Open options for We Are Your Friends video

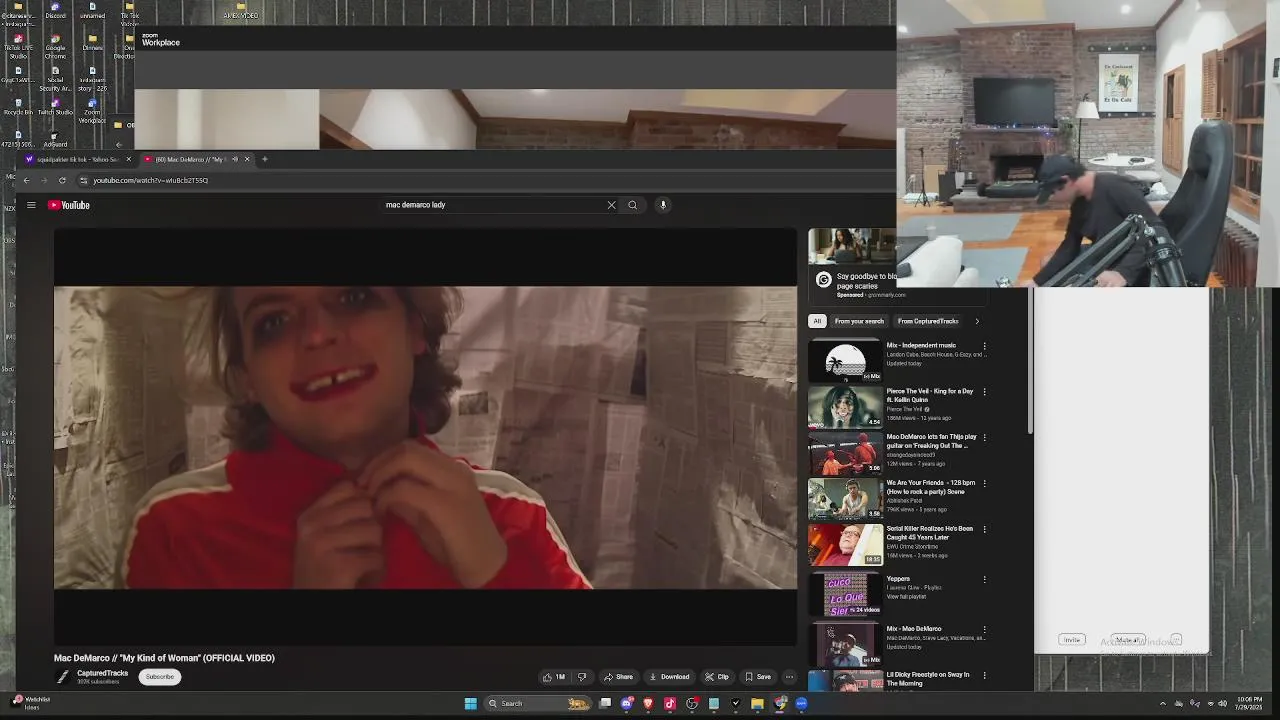[984, 483]
